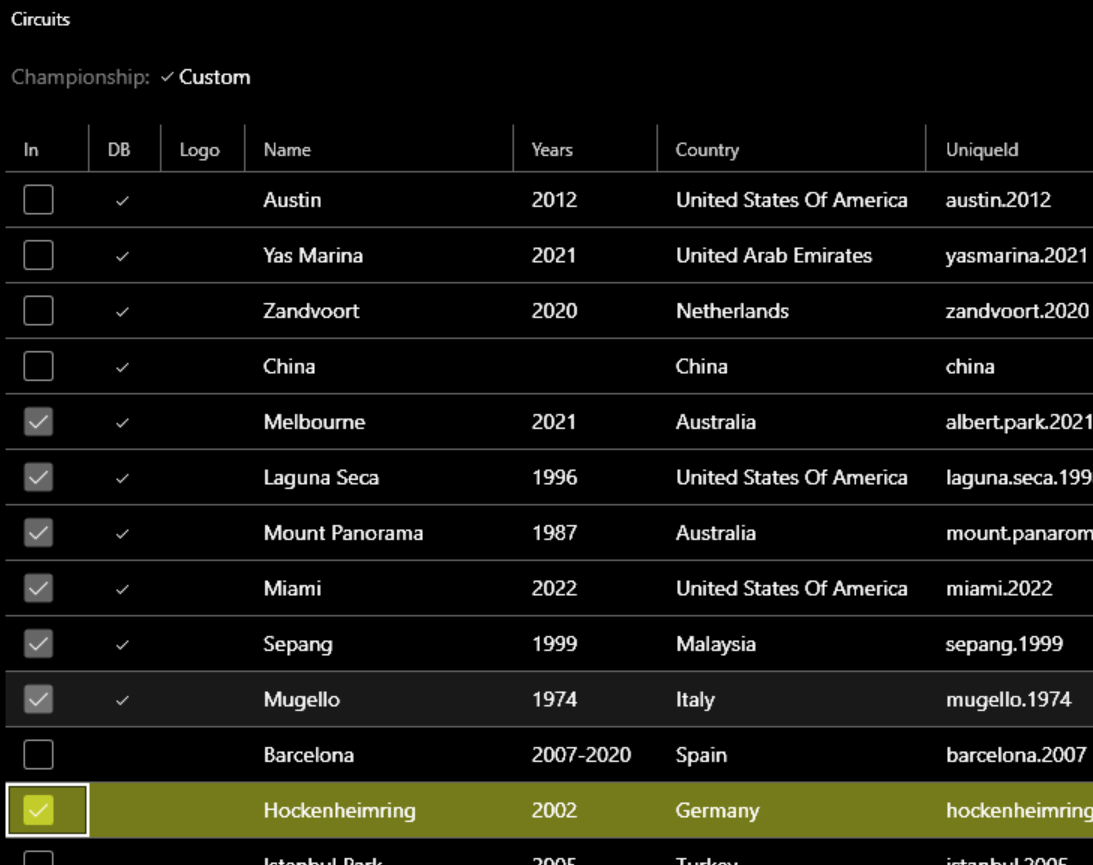The height and width of the screenshot is (865, 1093).
Task: Check the In box for Barcelona
Action: 38,754
